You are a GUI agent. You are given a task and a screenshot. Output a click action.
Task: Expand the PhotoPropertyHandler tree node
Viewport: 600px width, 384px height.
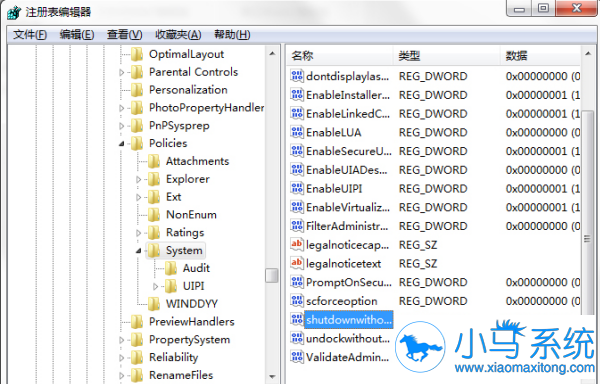point(122,108)
